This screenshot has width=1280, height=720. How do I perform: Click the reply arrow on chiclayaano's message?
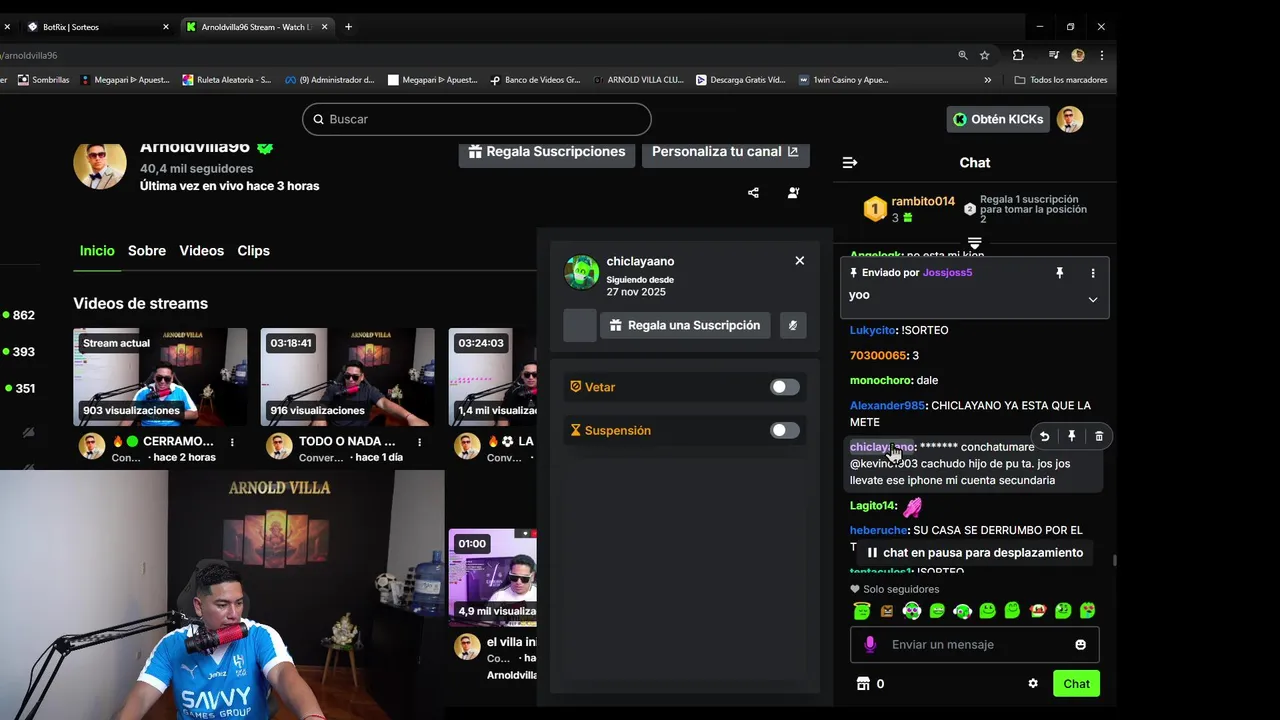(1044, 436)
